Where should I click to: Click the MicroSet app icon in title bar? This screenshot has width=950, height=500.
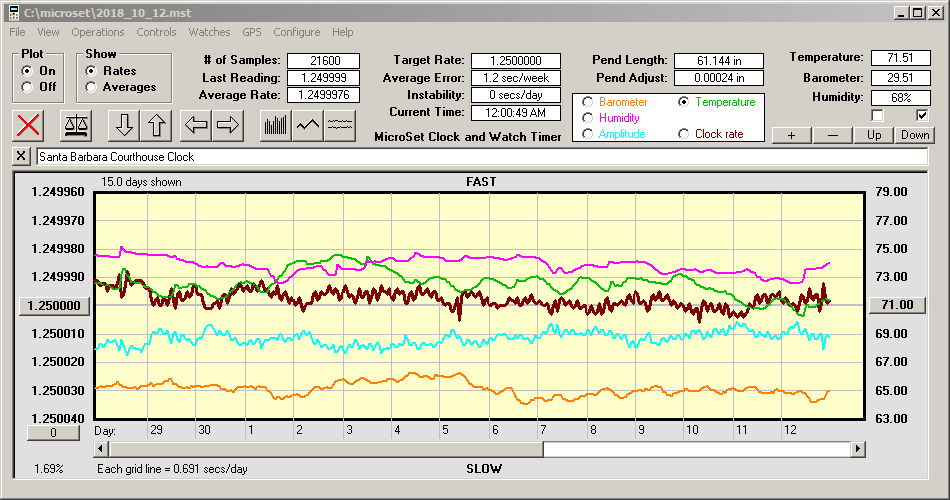click(x=13, y=13)
